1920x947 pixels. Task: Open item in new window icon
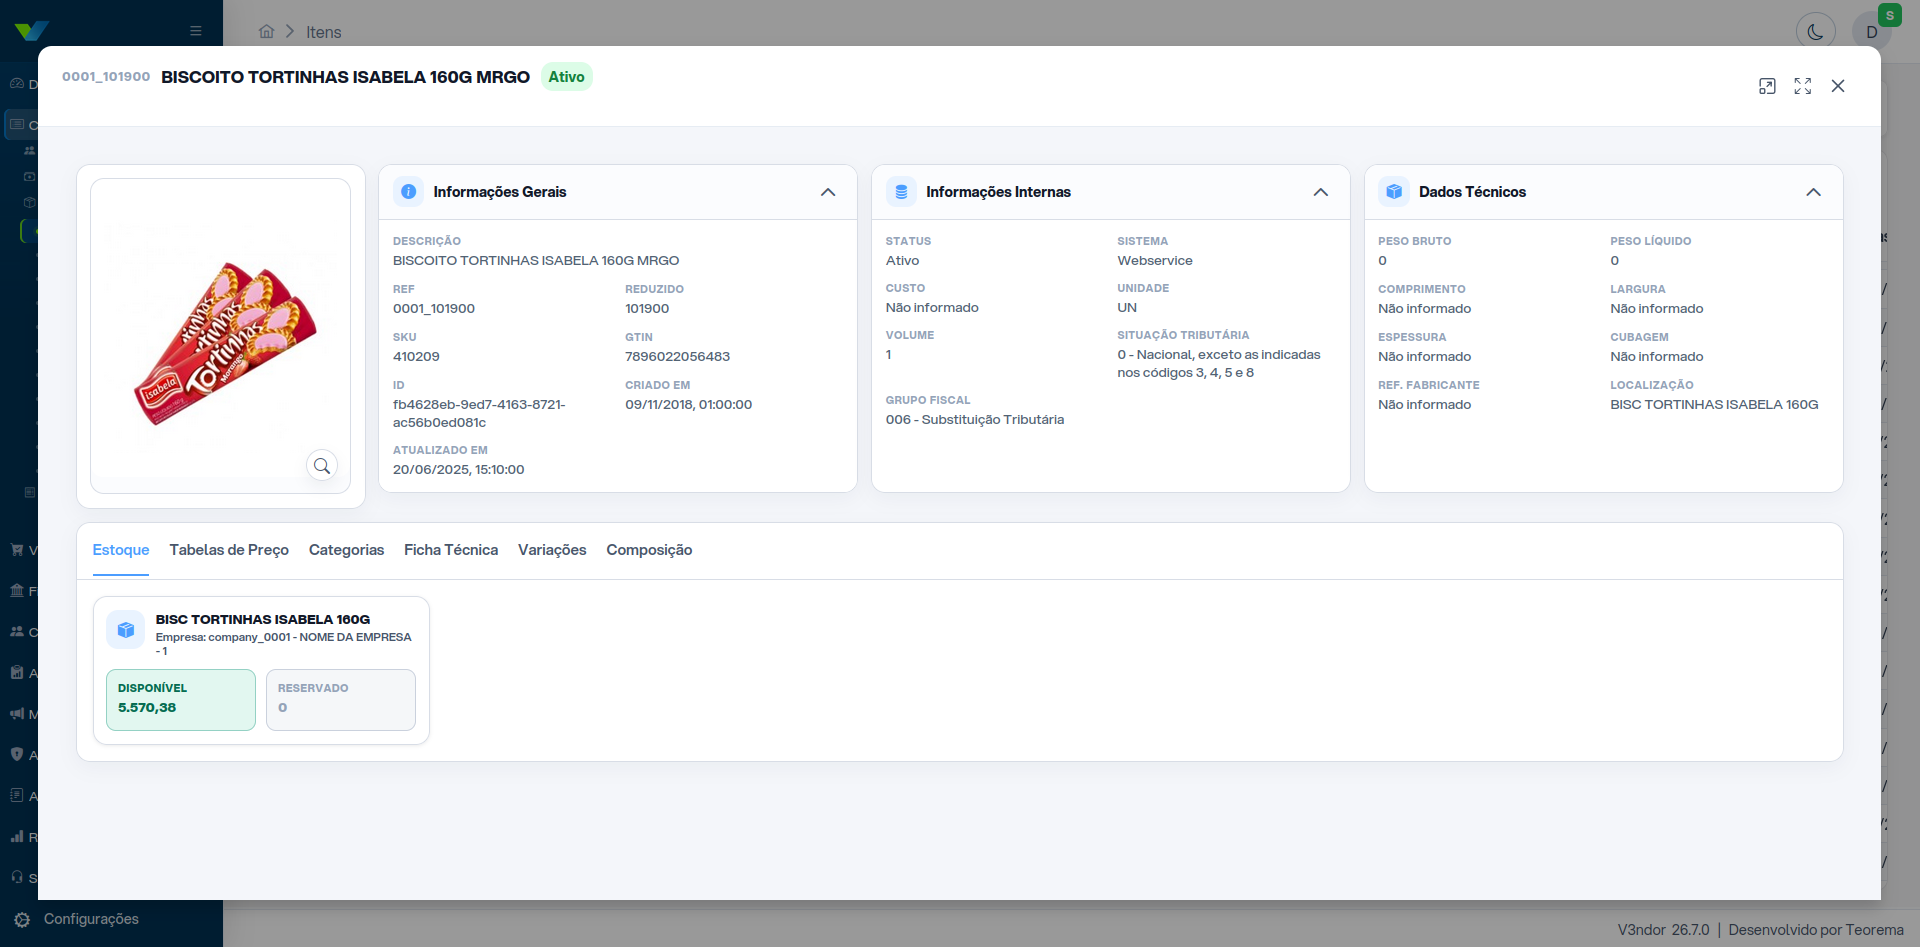click(1767, 86)
